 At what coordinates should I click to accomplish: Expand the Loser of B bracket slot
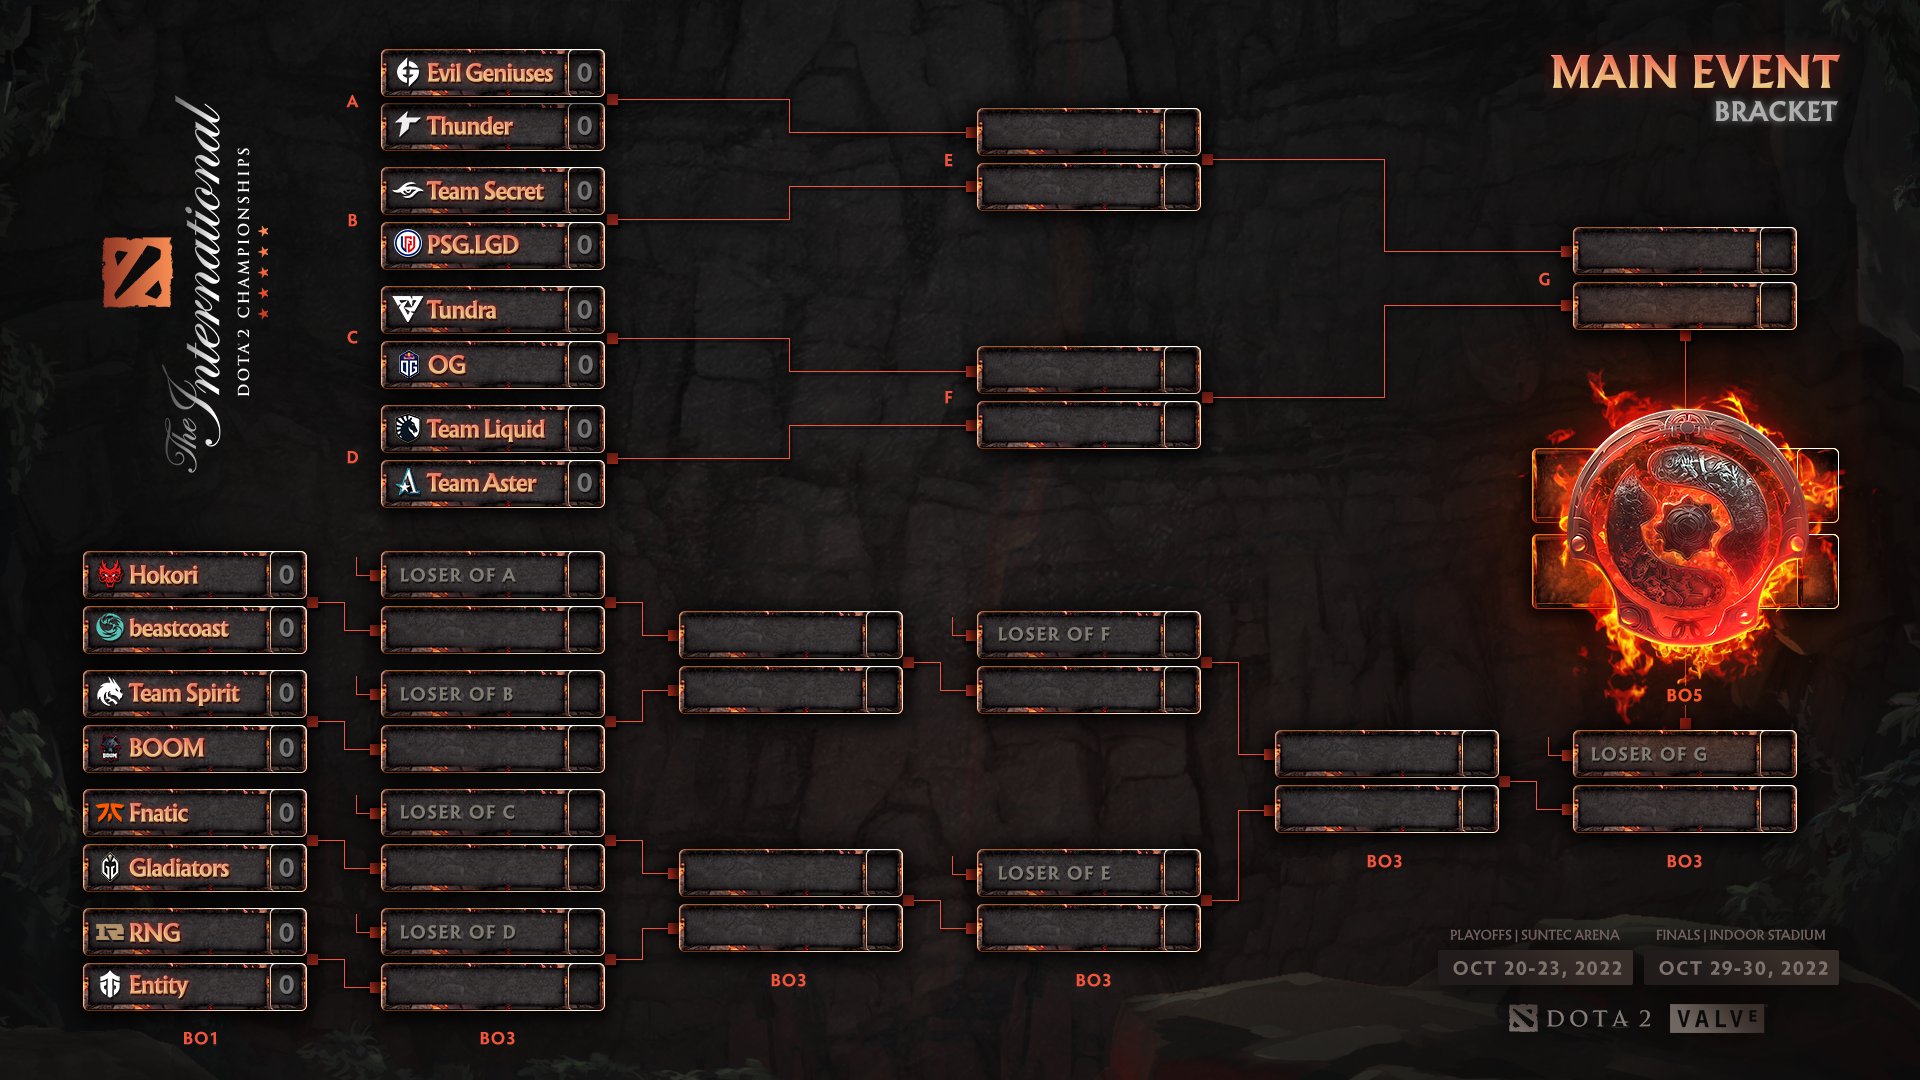coord(488,691)
